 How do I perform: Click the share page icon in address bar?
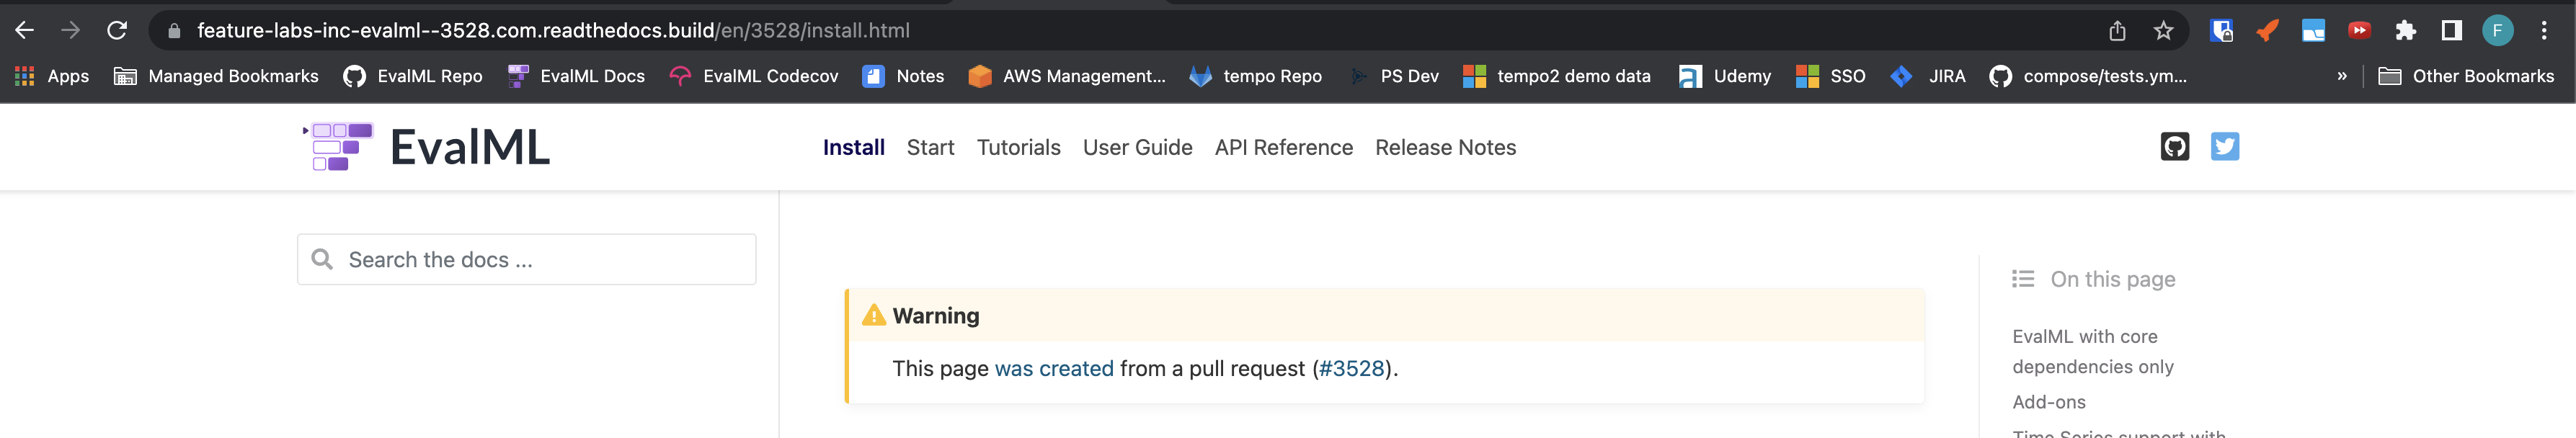click(x=2117, y=31)
